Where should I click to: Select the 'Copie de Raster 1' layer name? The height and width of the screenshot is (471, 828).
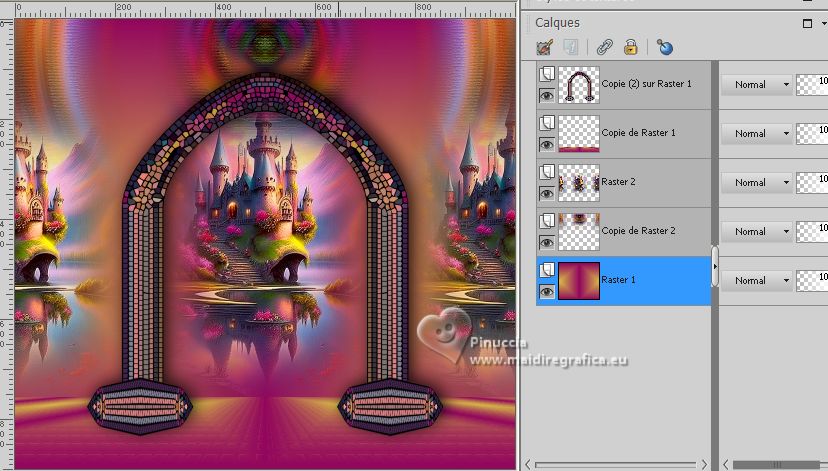[638, 133]
